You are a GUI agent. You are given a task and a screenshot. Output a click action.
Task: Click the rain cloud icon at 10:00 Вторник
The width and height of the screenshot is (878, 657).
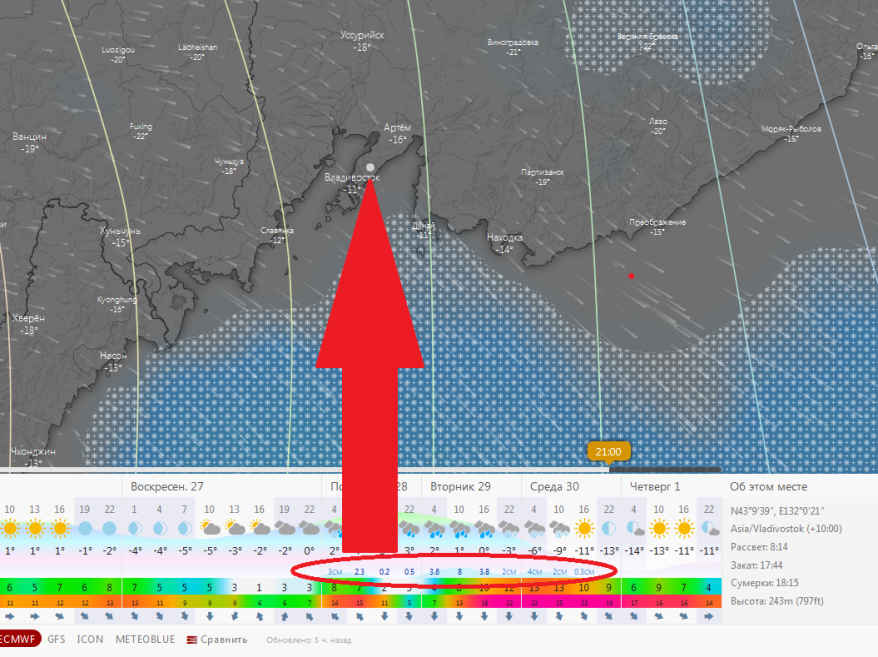coord(459,527)
